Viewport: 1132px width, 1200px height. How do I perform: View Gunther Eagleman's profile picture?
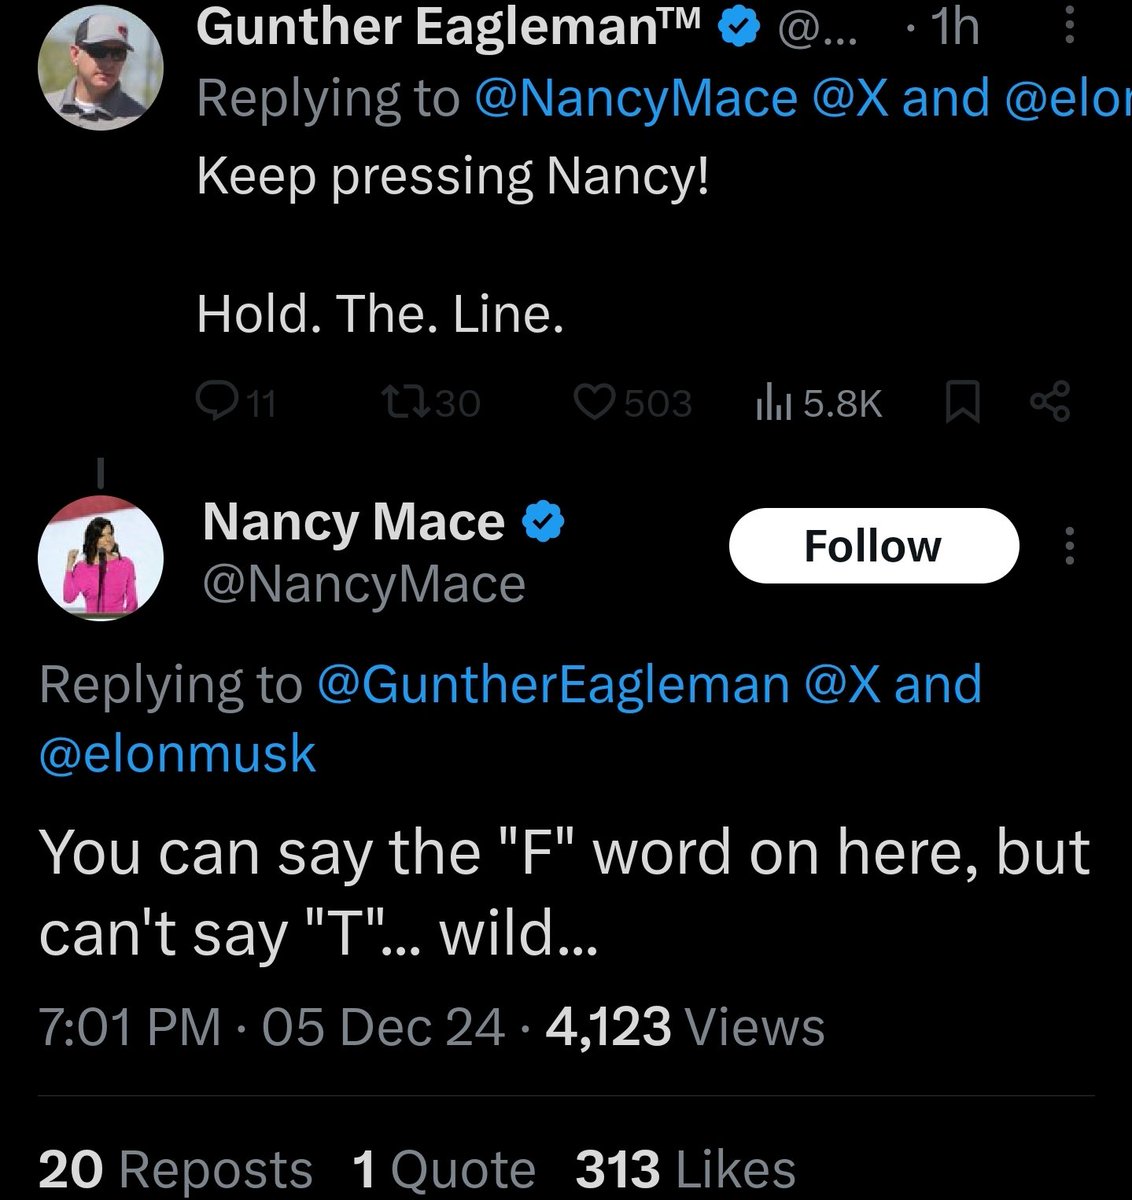coord(101,67)
